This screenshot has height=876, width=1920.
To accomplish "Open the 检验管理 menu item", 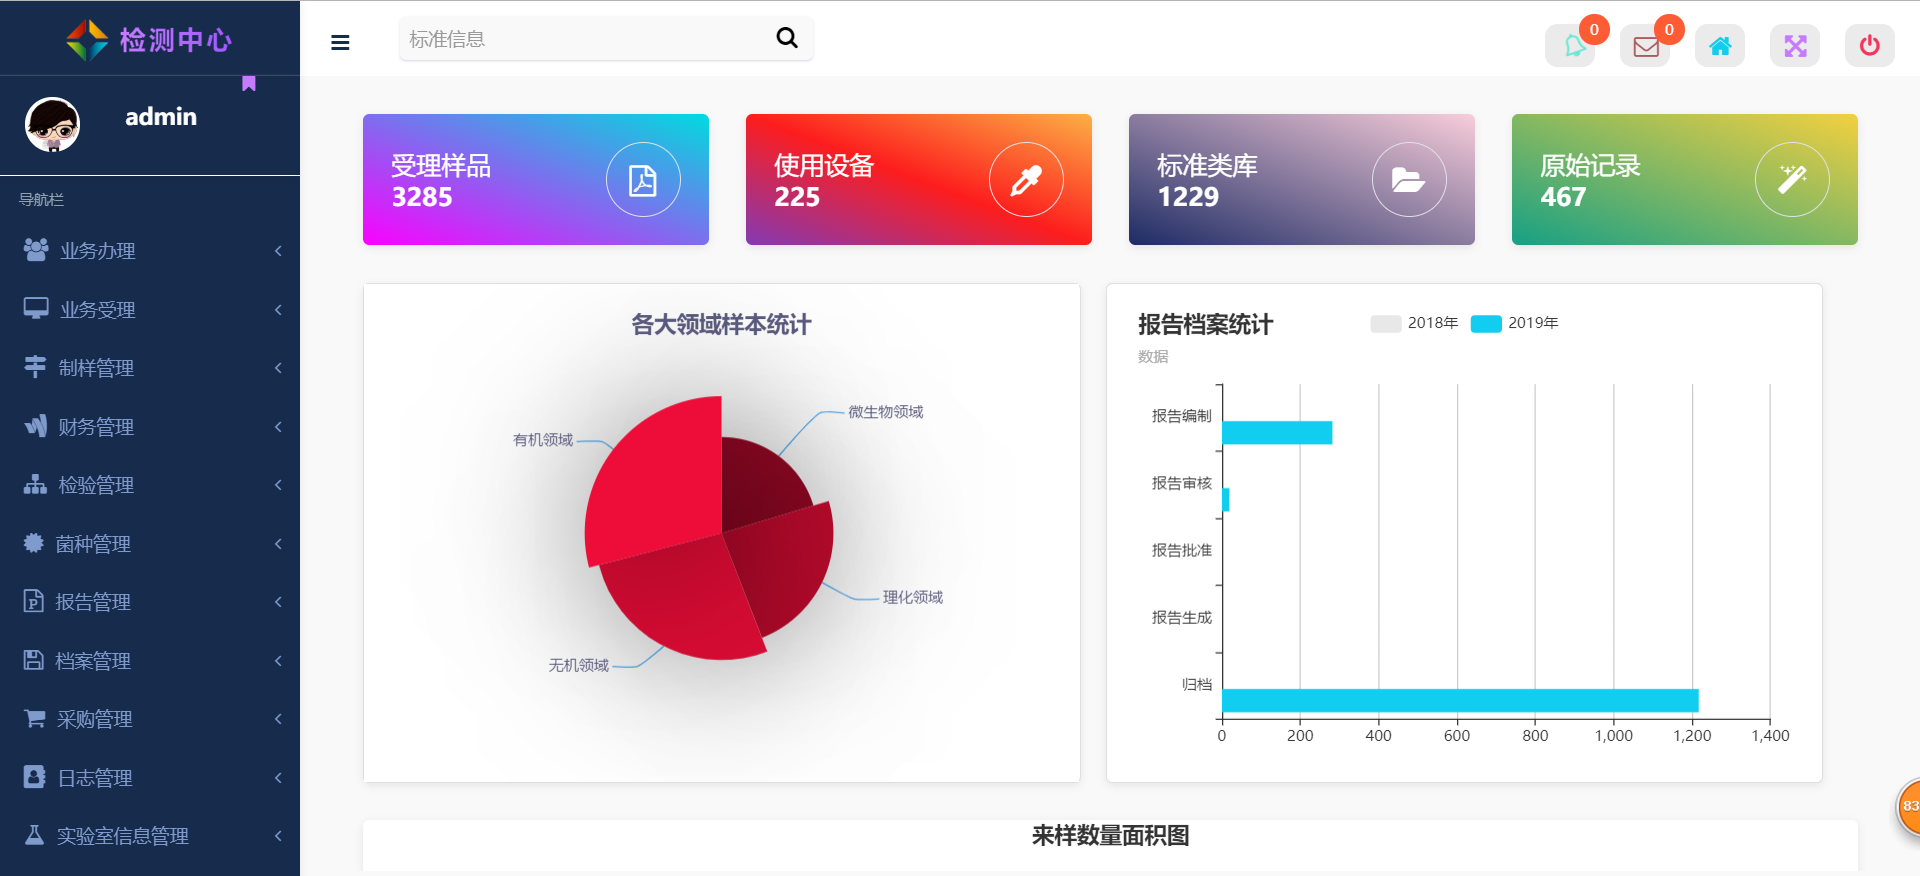I will pos(96,485).
